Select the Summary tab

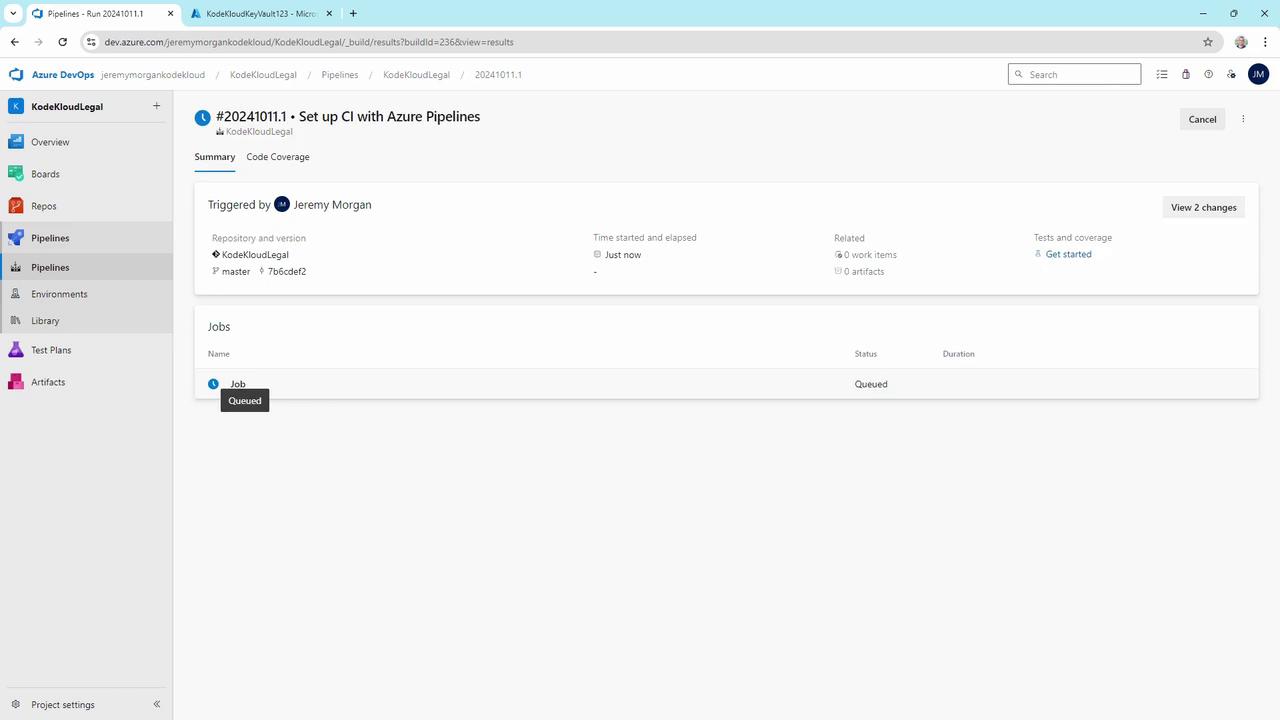coord(215,157)
